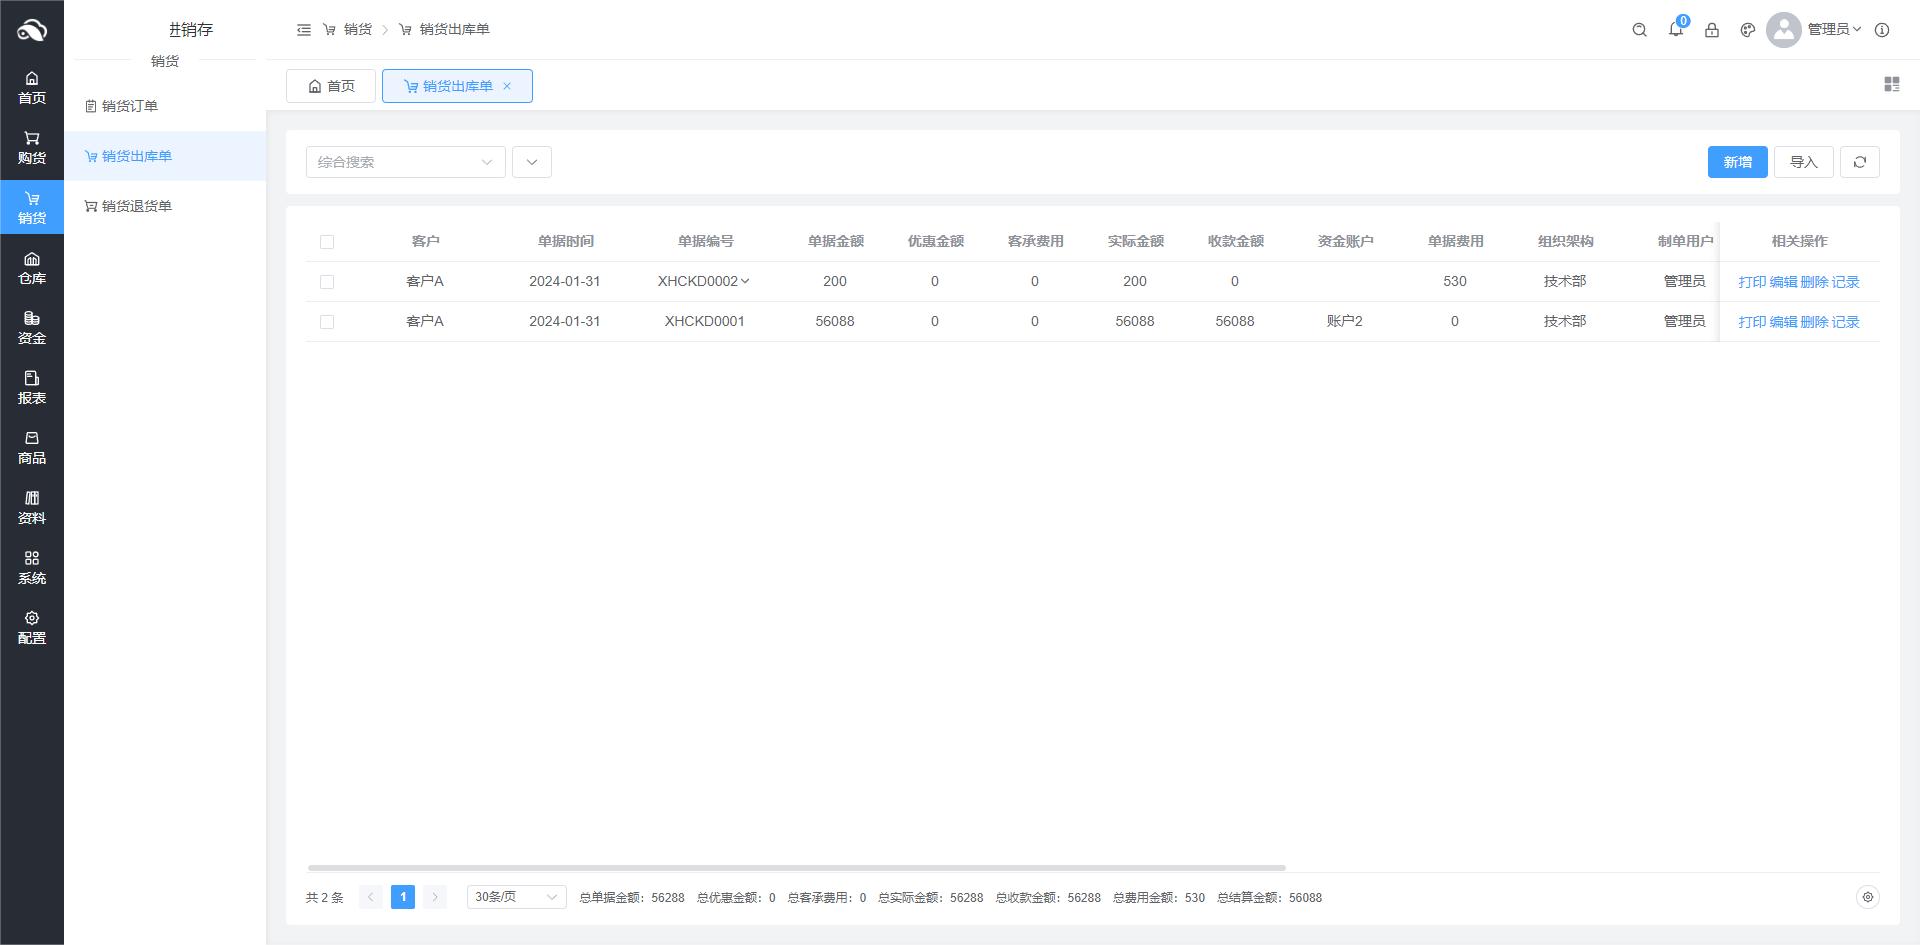This screenshot has height=945, width=1920.
Task: Open table column settings gear icon
Action: [x=1867, y=897]
